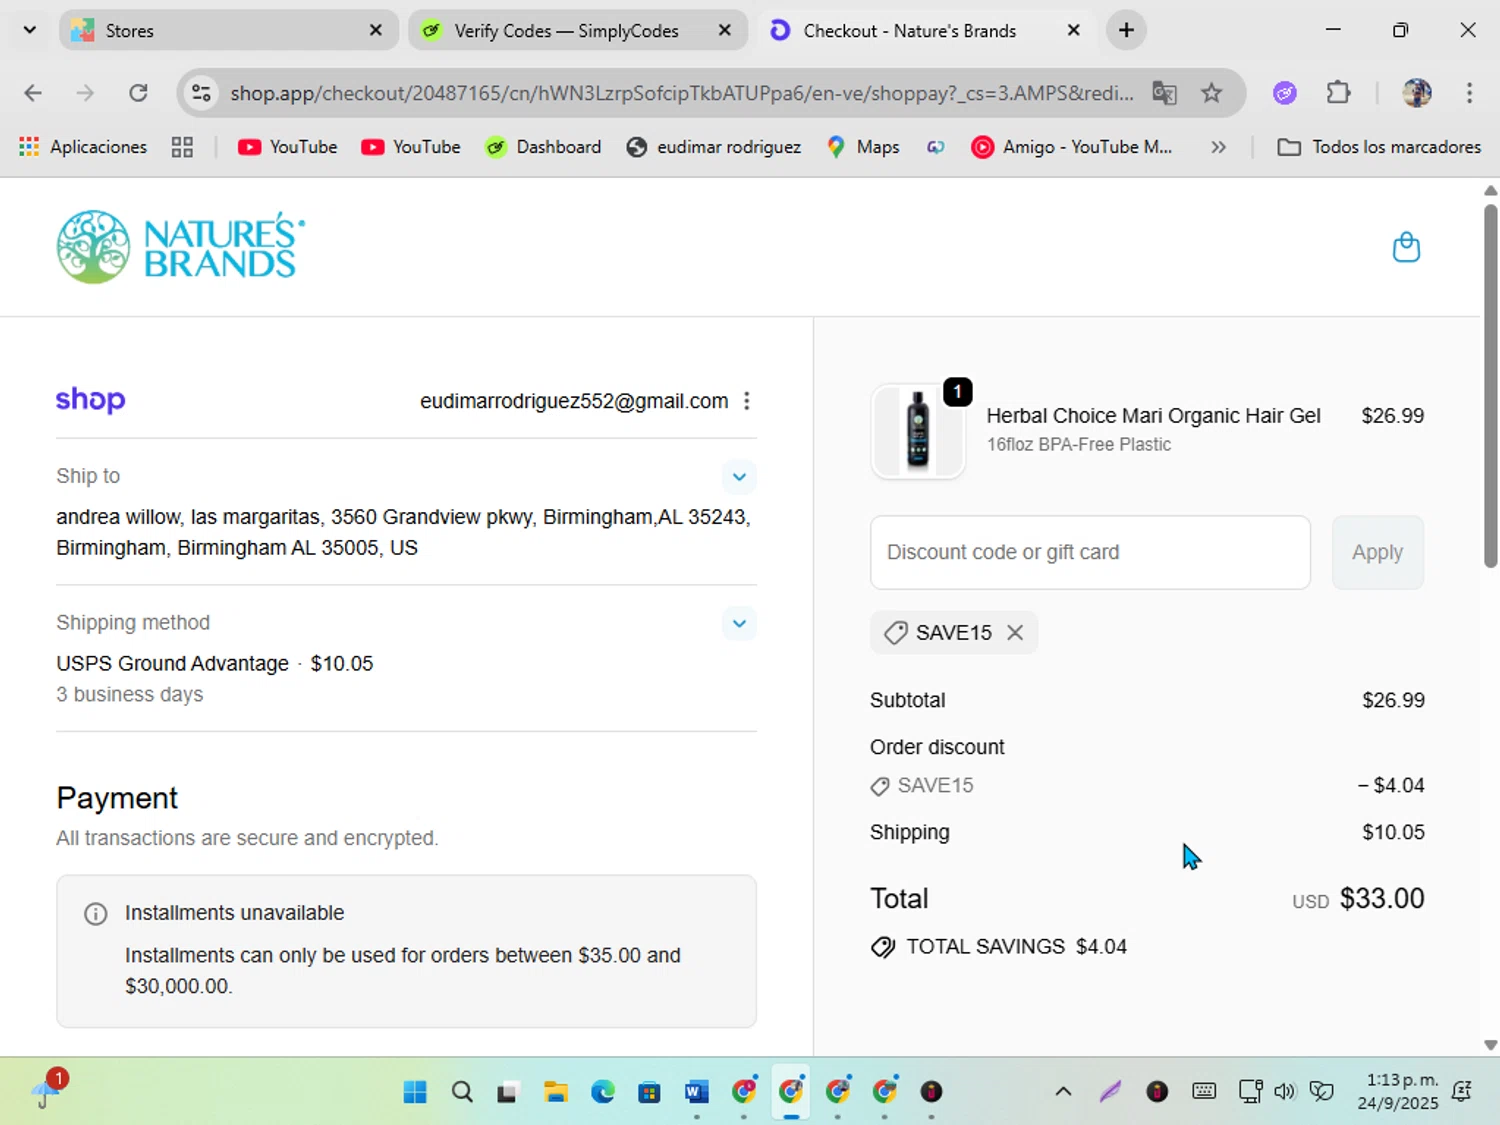Open the Windows Start menu
Image resolution: width=1500 pixels, height=1125 pixels.
click(415, 1091)
